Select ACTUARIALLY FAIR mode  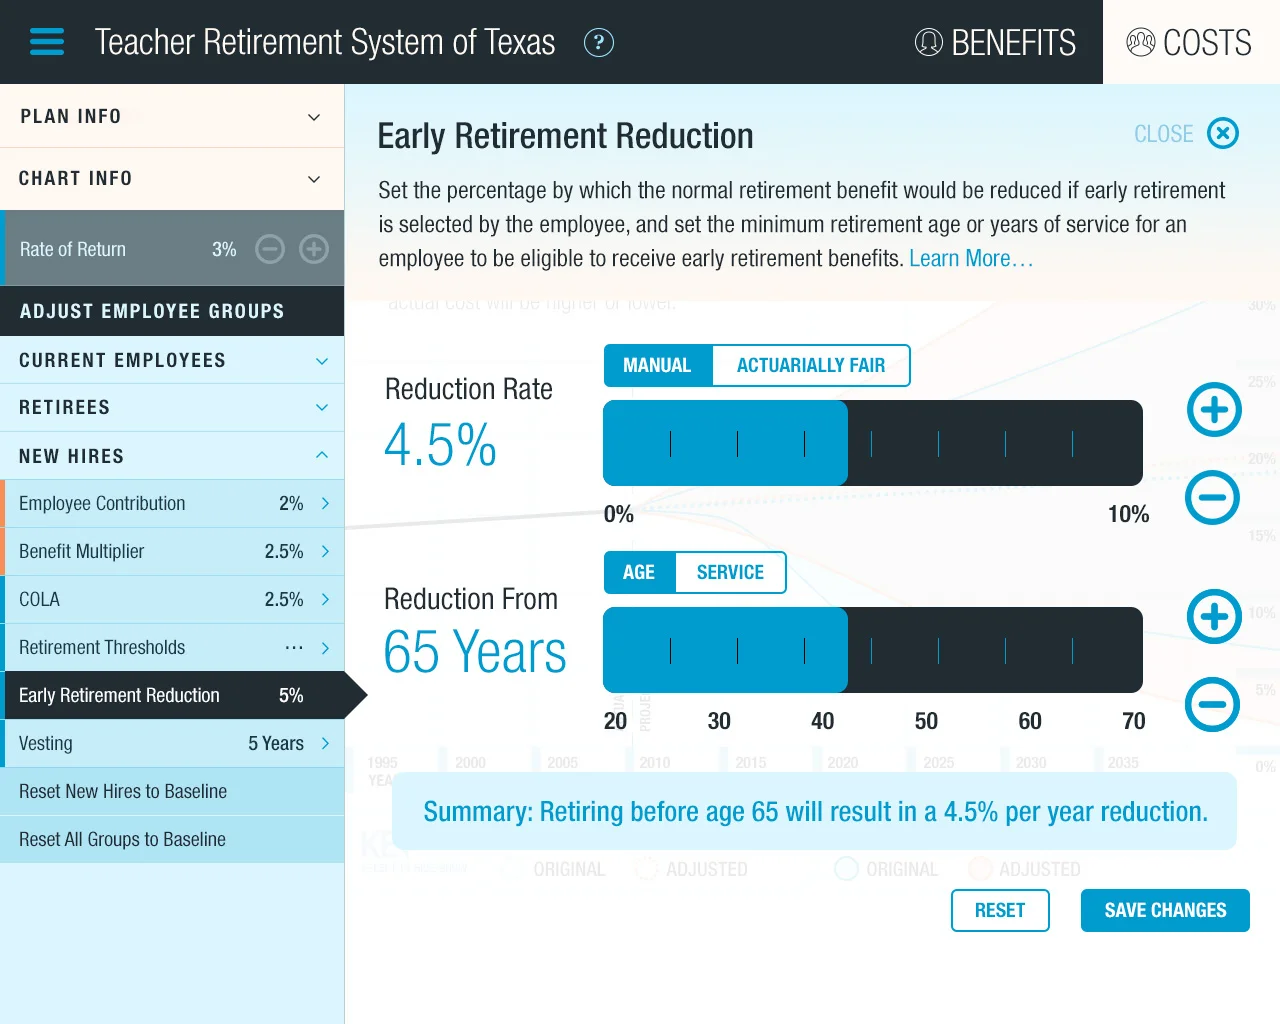pyautogui.click(x=811, y=365)
